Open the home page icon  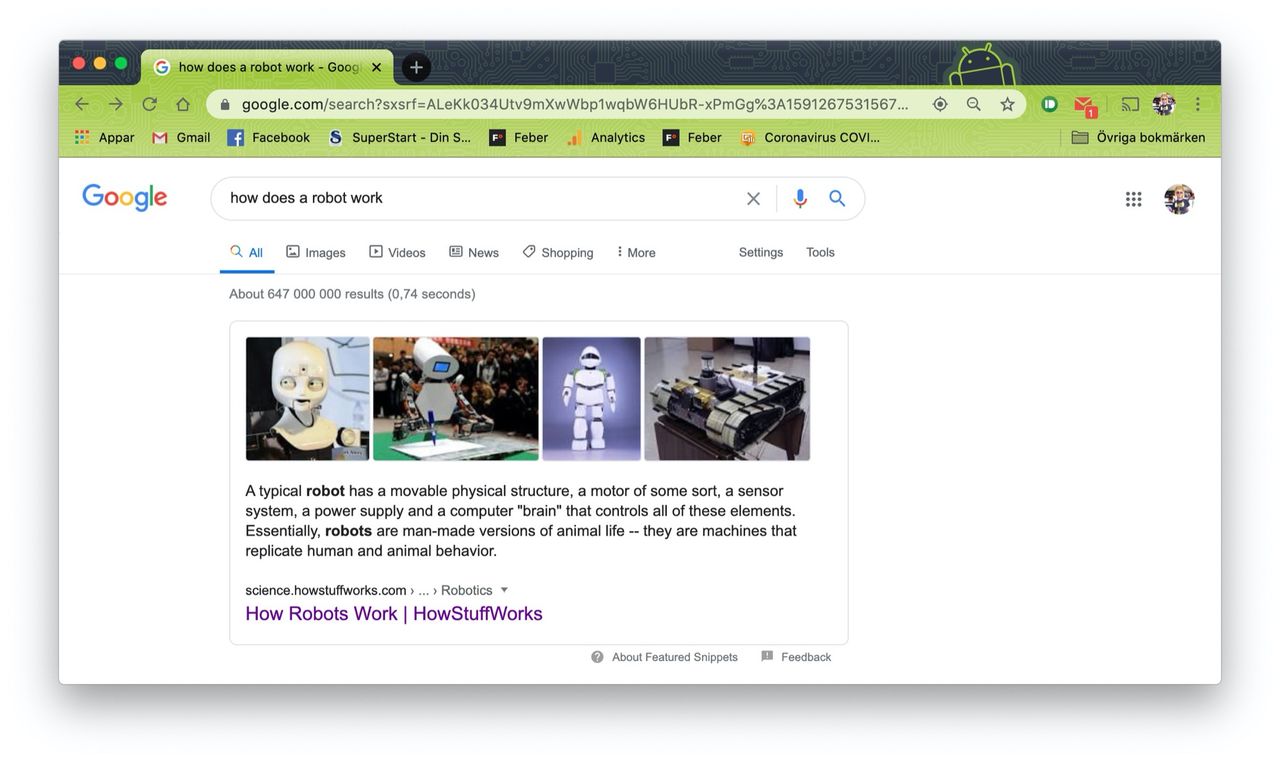[183, 104]
